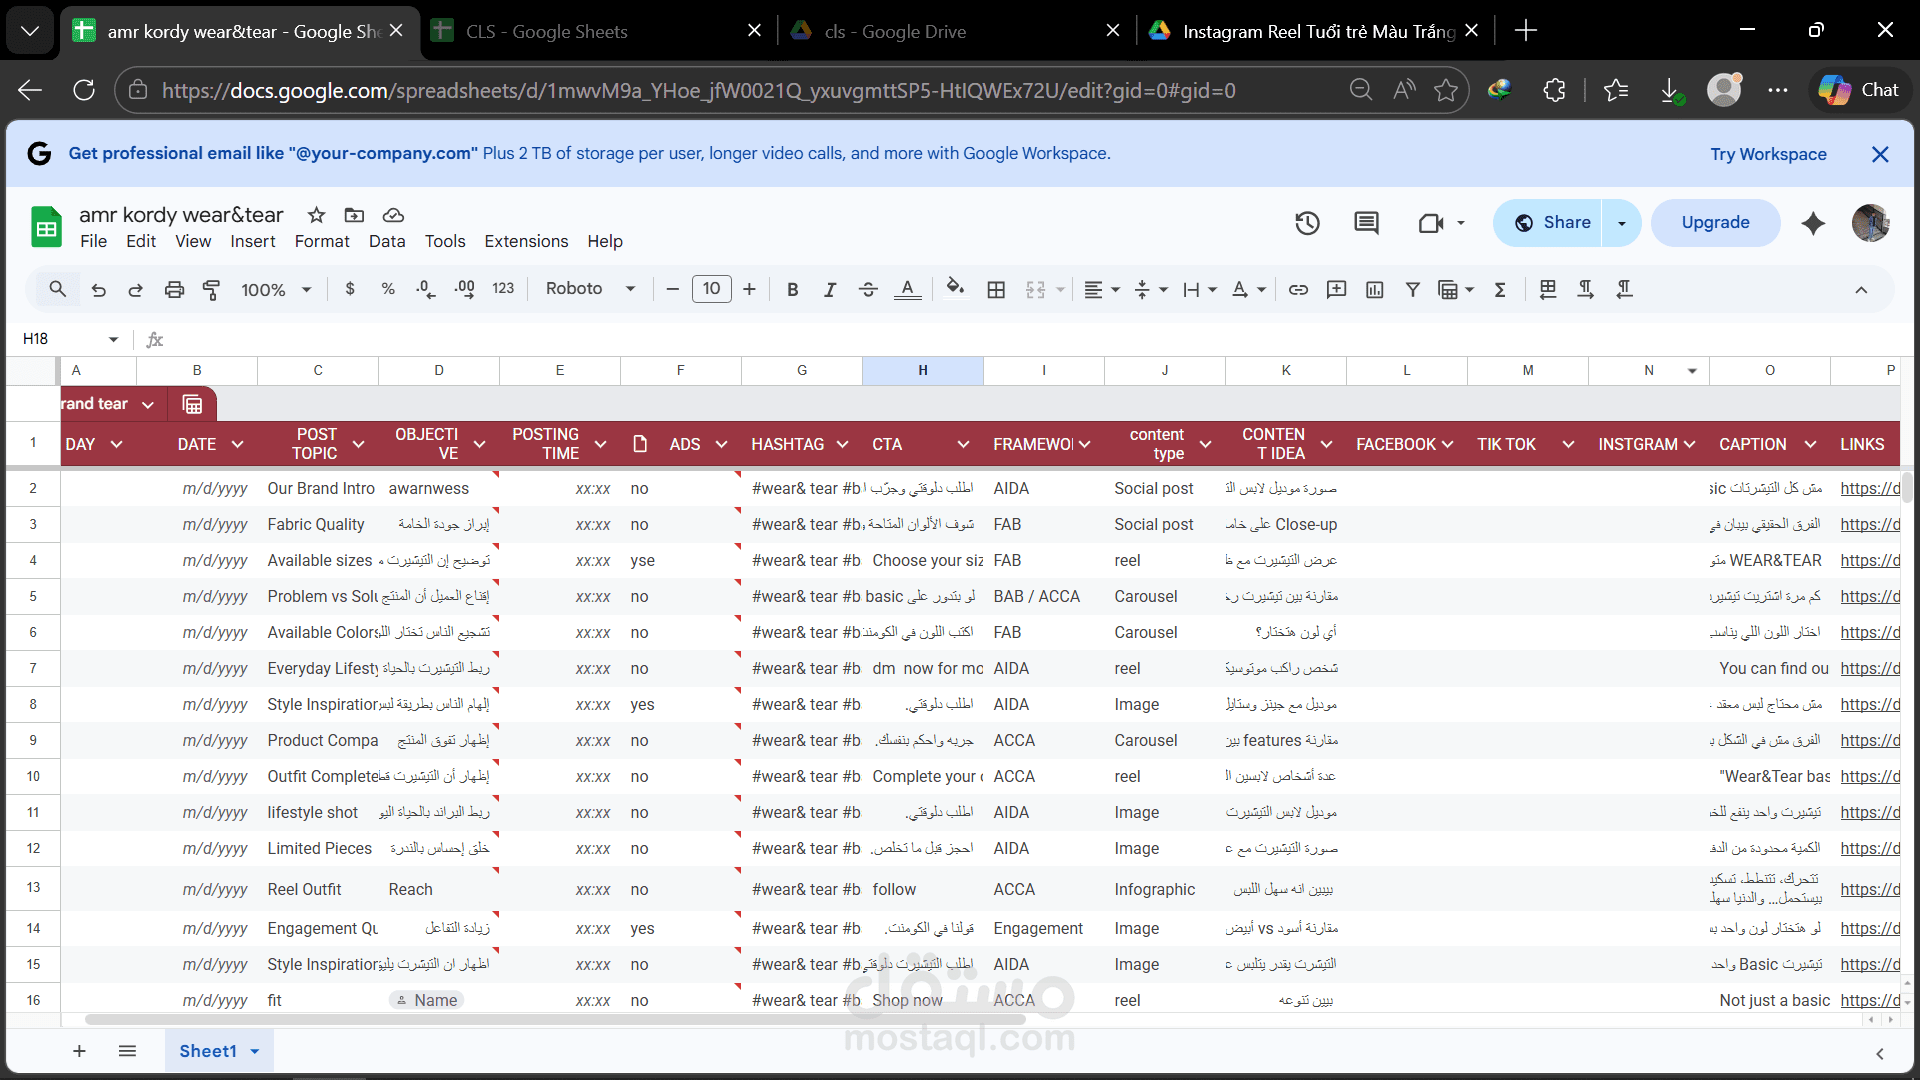The height and width of the screenshot is (1080, 1920).
Task: Open the version history clock icon
Action: [1307, 223]
